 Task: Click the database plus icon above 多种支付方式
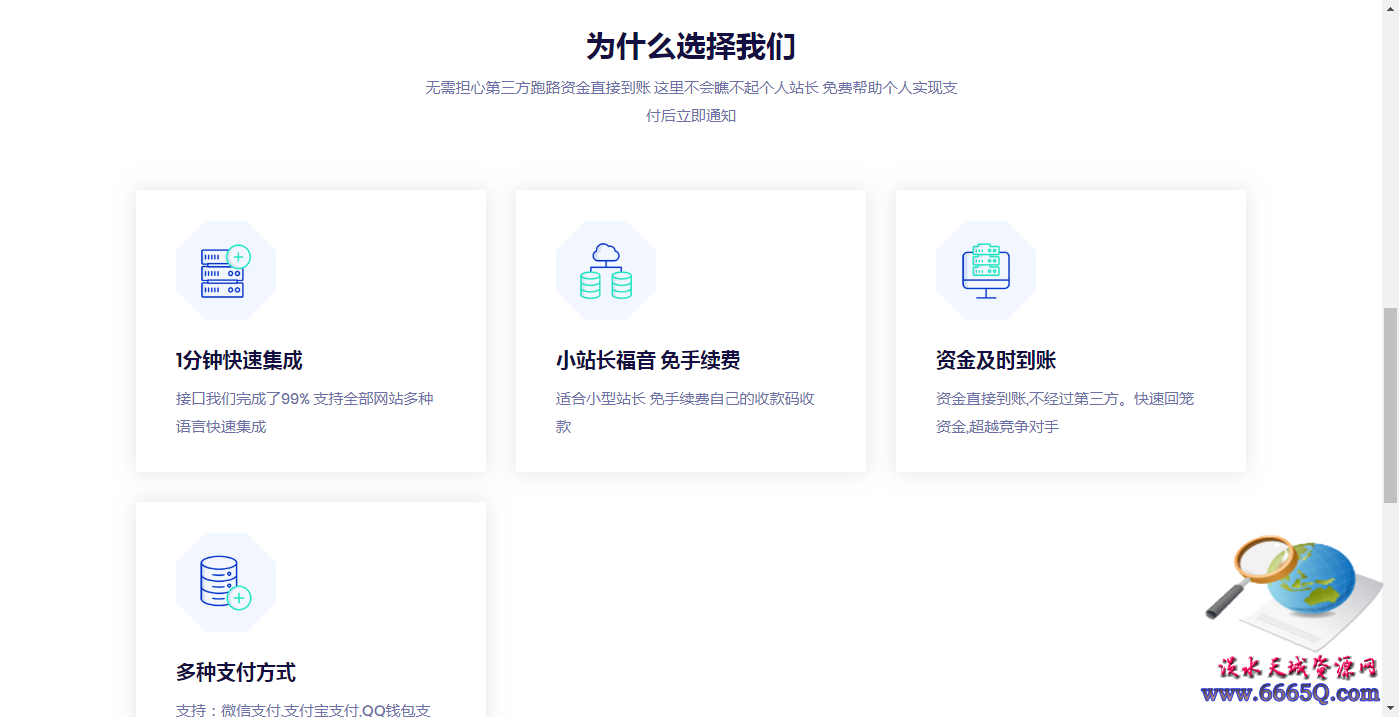tap(225, 582)
